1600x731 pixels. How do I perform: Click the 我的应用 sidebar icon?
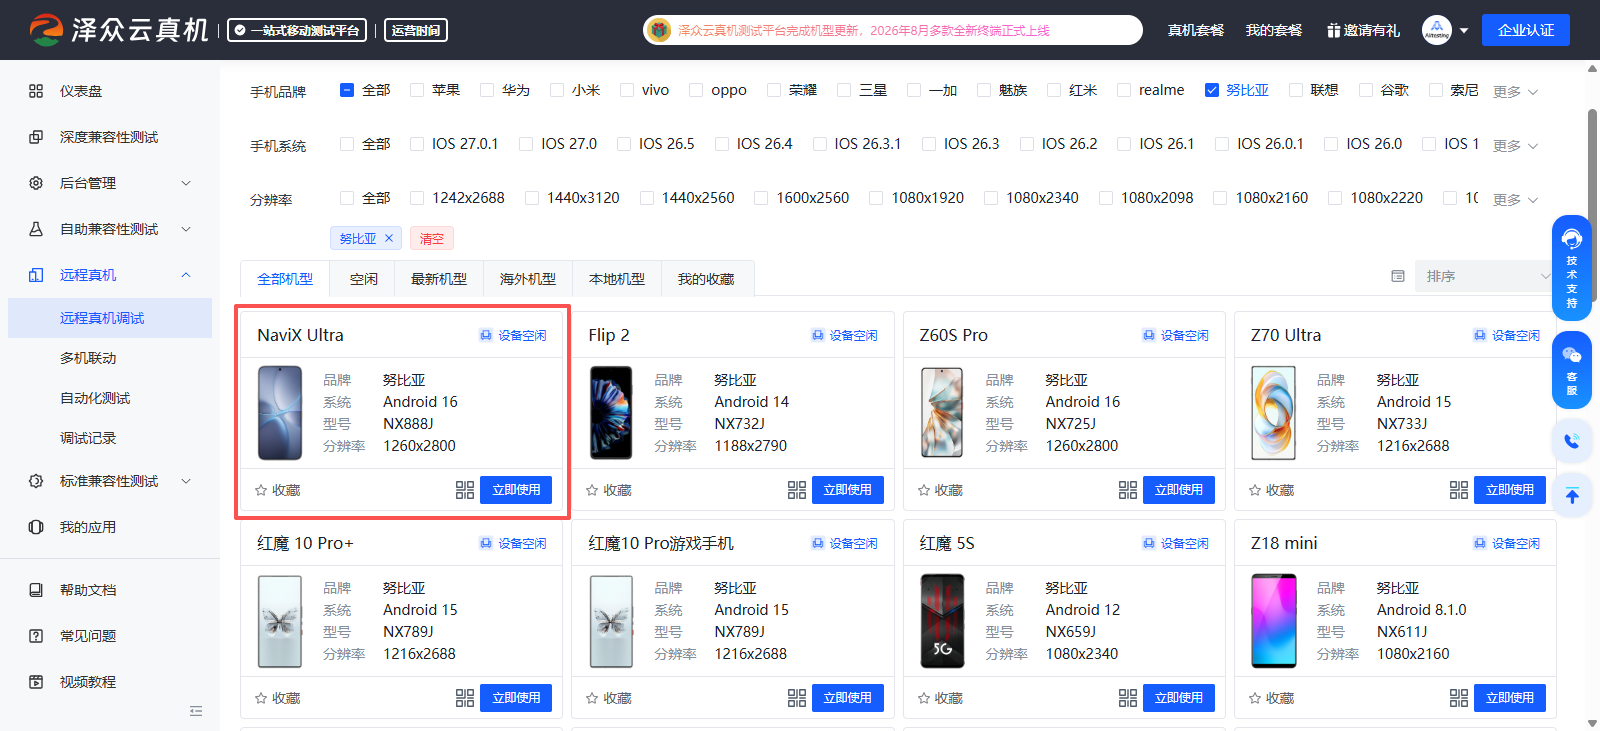coord(36,527)
